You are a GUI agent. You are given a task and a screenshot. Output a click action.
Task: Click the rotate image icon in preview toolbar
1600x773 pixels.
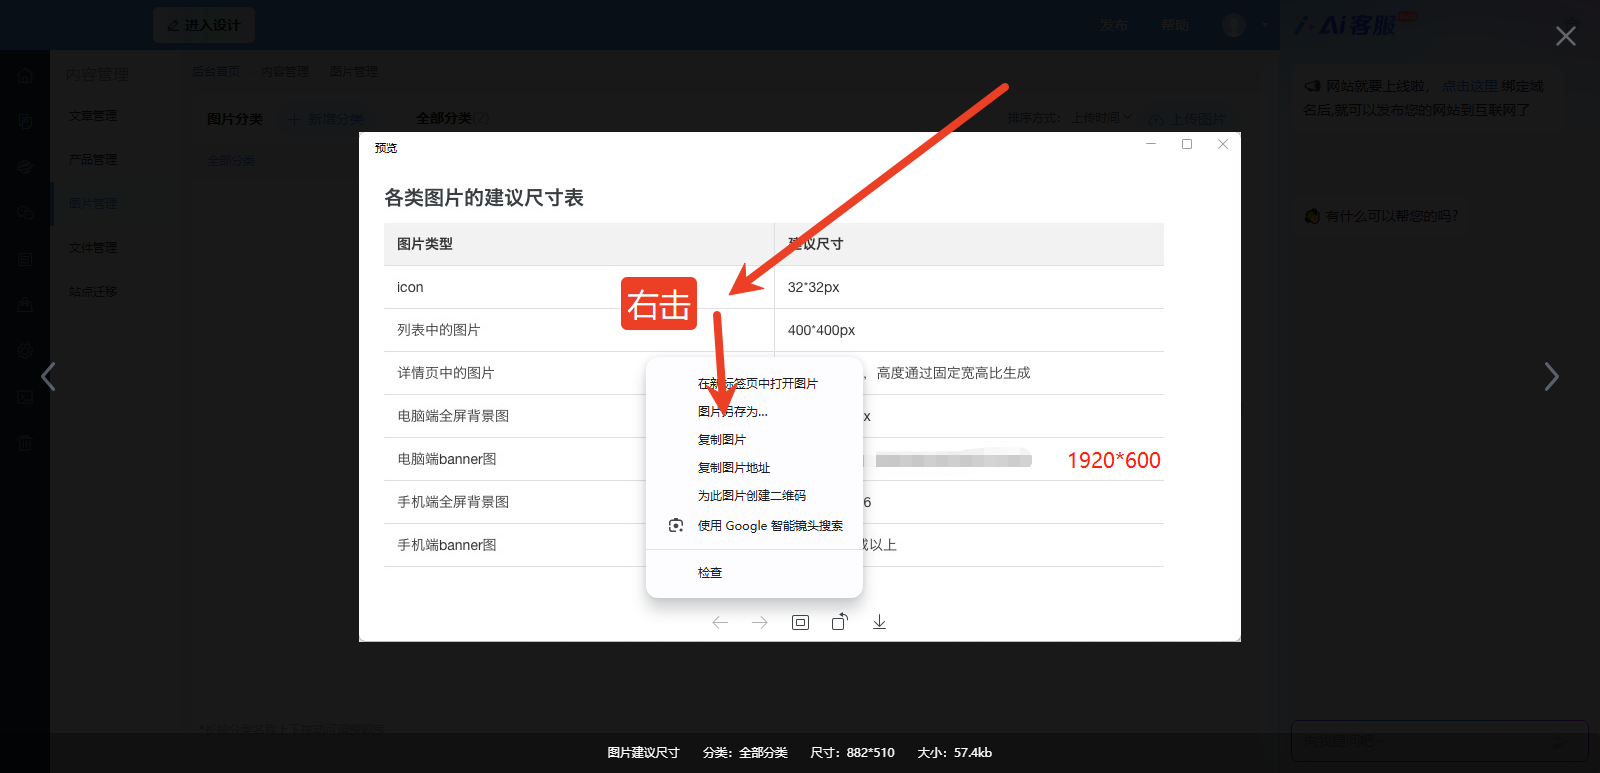pos(840,622)
